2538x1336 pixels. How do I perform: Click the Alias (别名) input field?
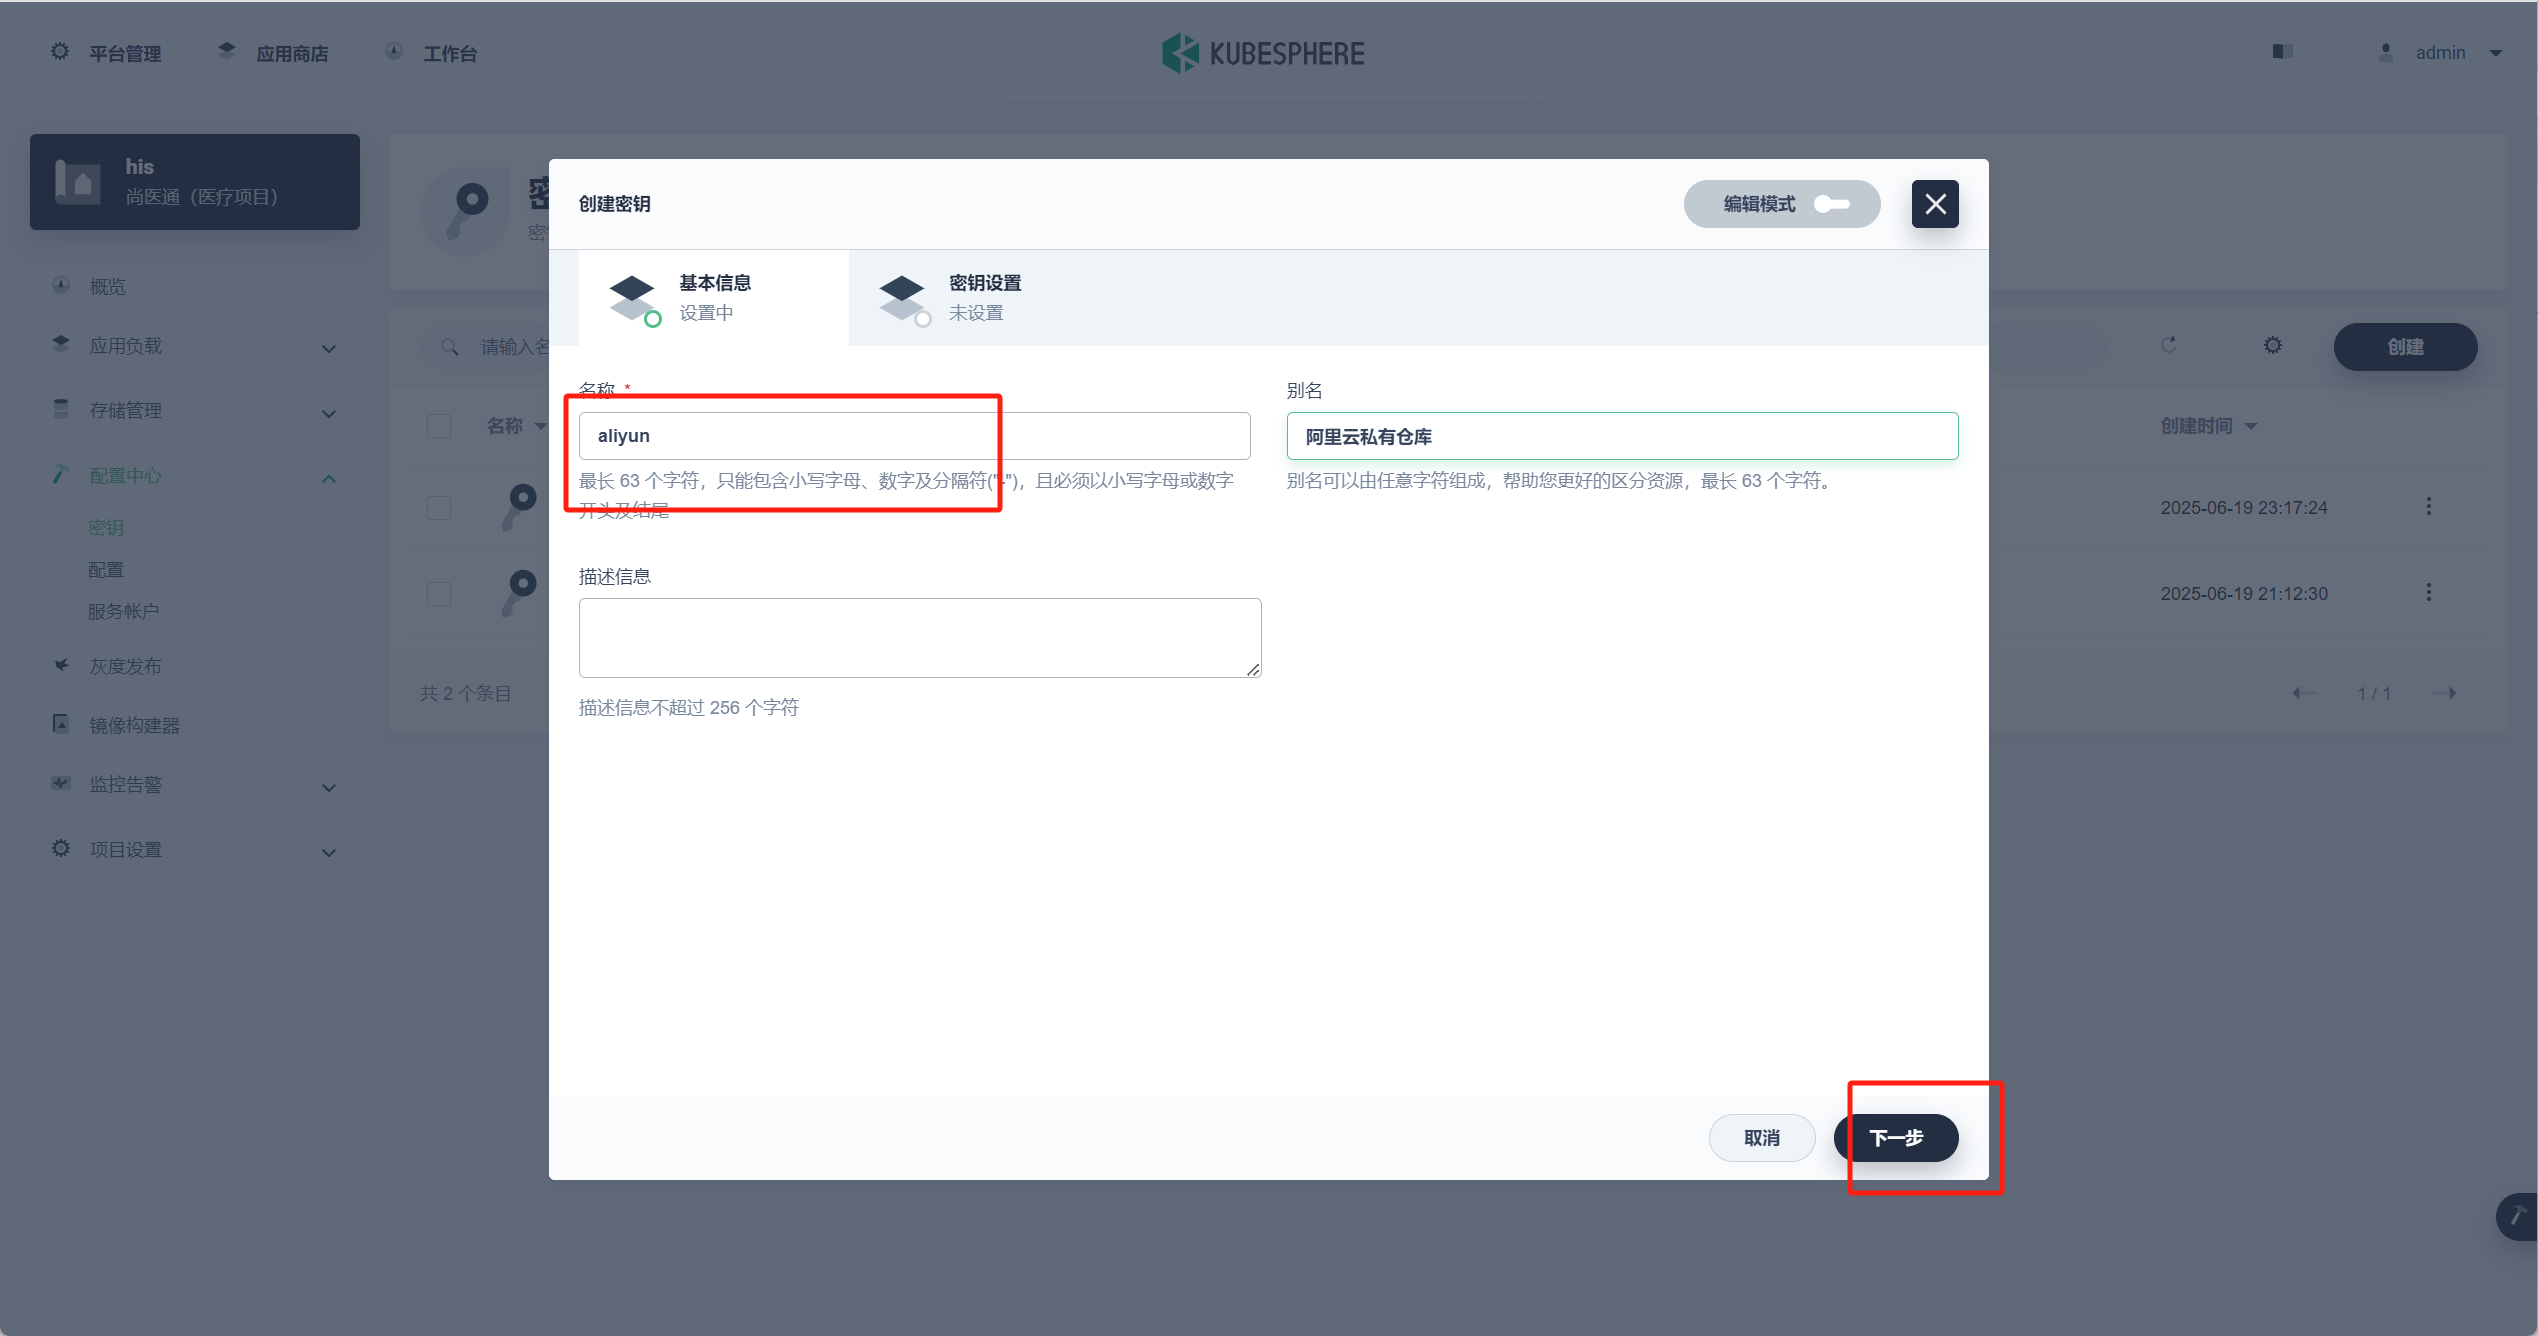(x=1622, y=436)
